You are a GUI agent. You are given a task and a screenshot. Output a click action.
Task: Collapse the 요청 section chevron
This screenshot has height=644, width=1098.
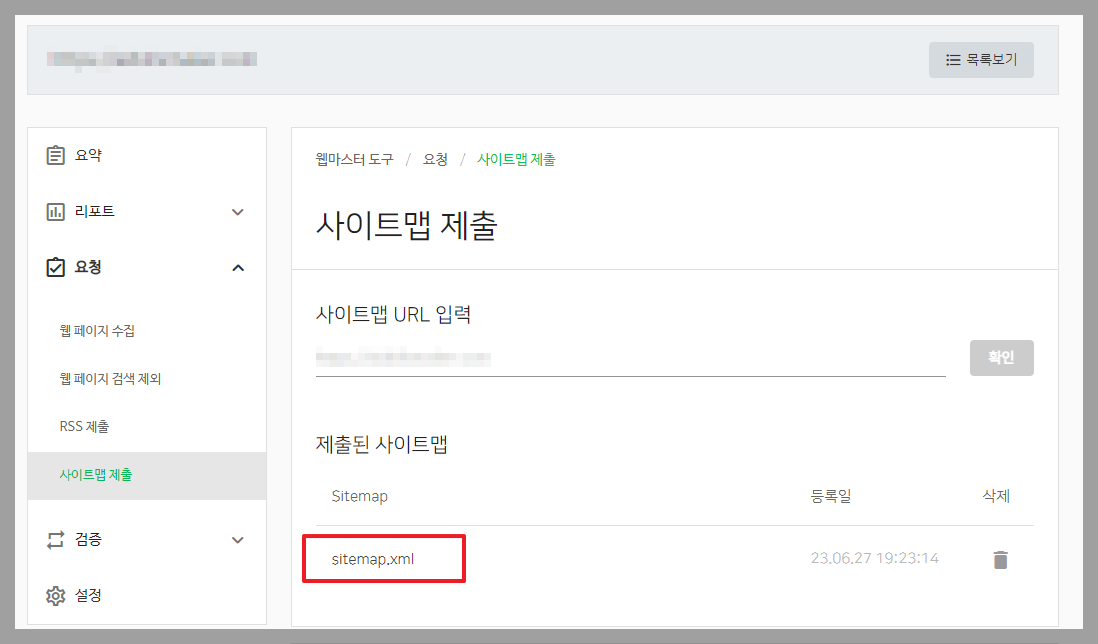pos(238,267)
